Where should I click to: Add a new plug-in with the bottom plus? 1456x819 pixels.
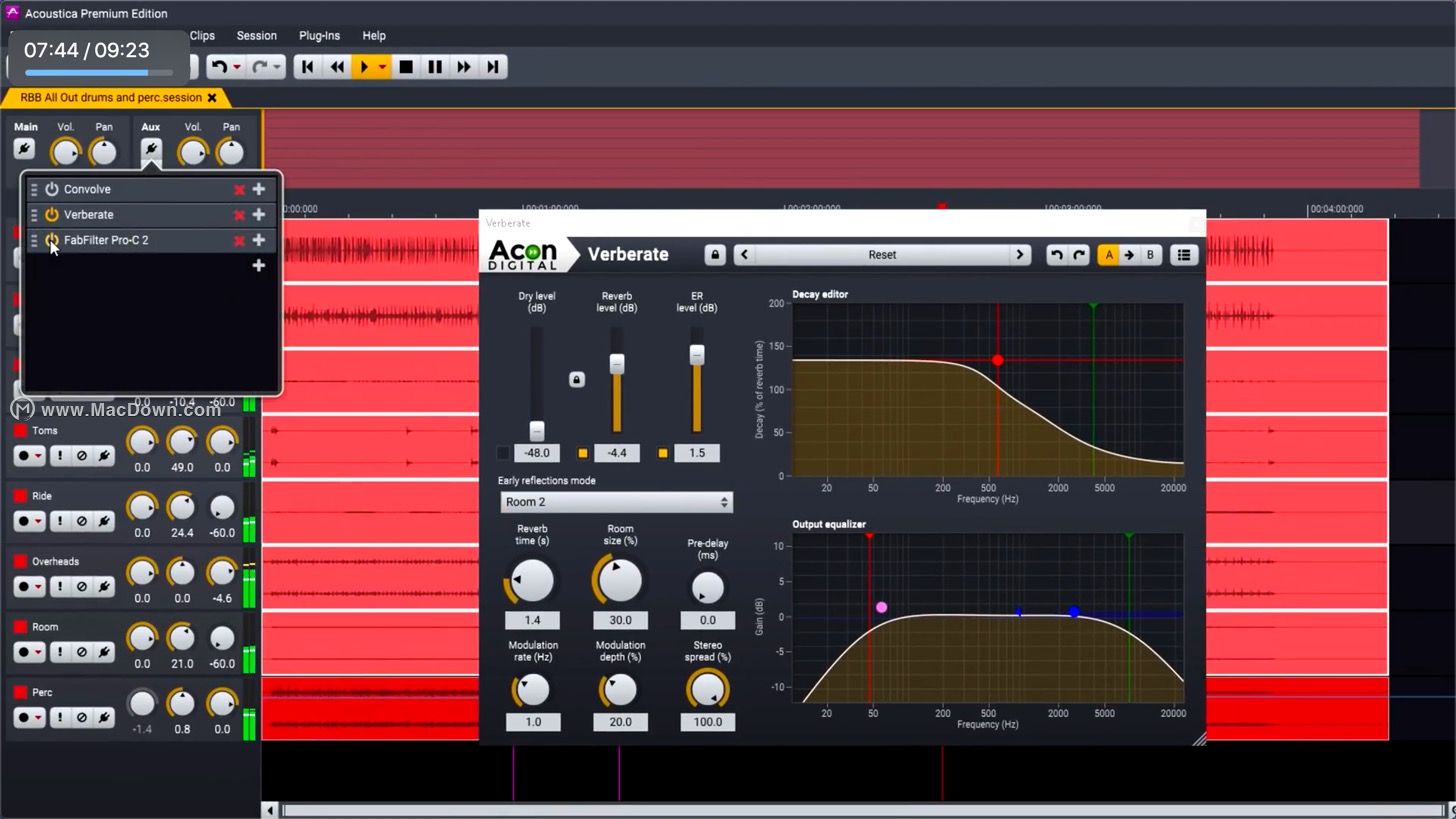point(259,265)
